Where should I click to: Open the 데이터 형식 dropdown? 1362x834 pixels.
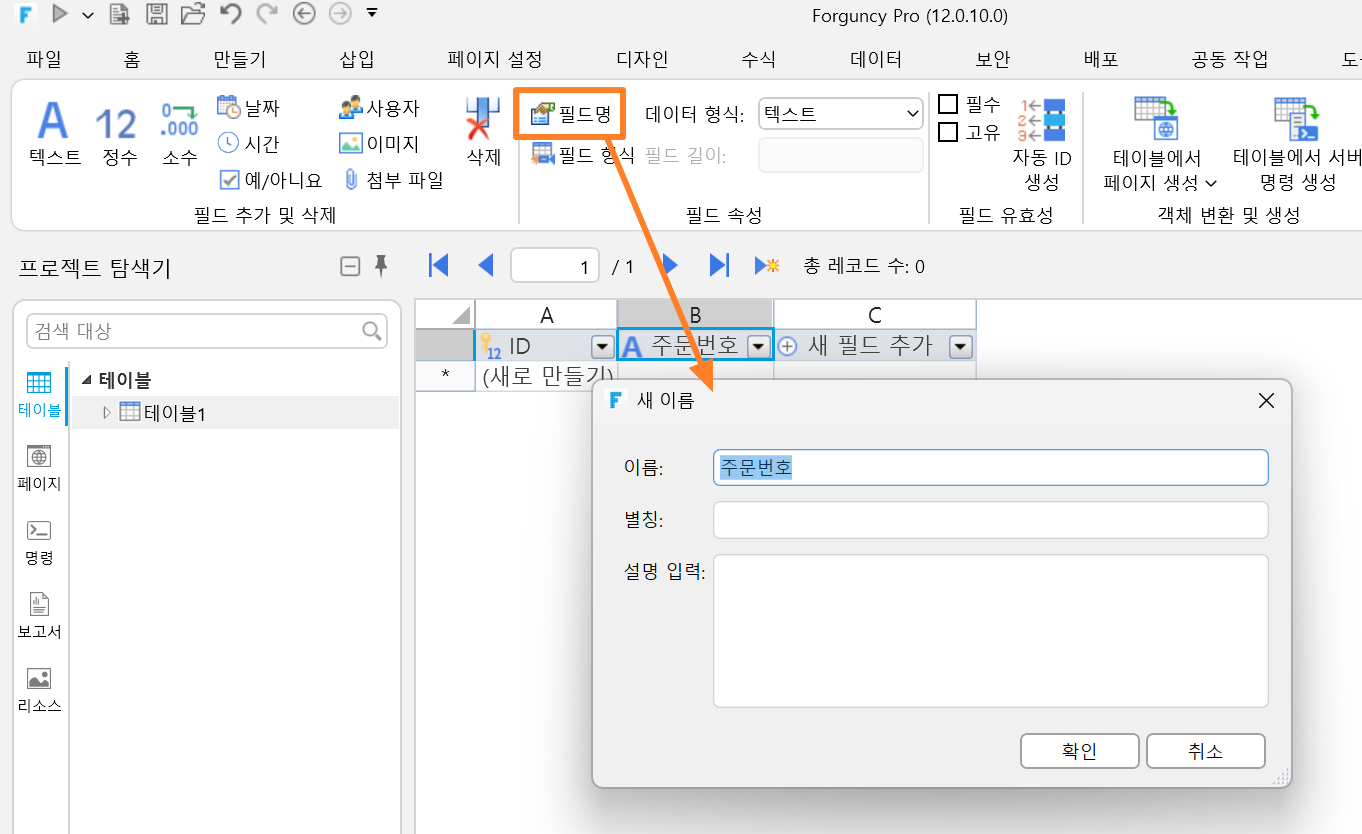click(x=841, y=114)
